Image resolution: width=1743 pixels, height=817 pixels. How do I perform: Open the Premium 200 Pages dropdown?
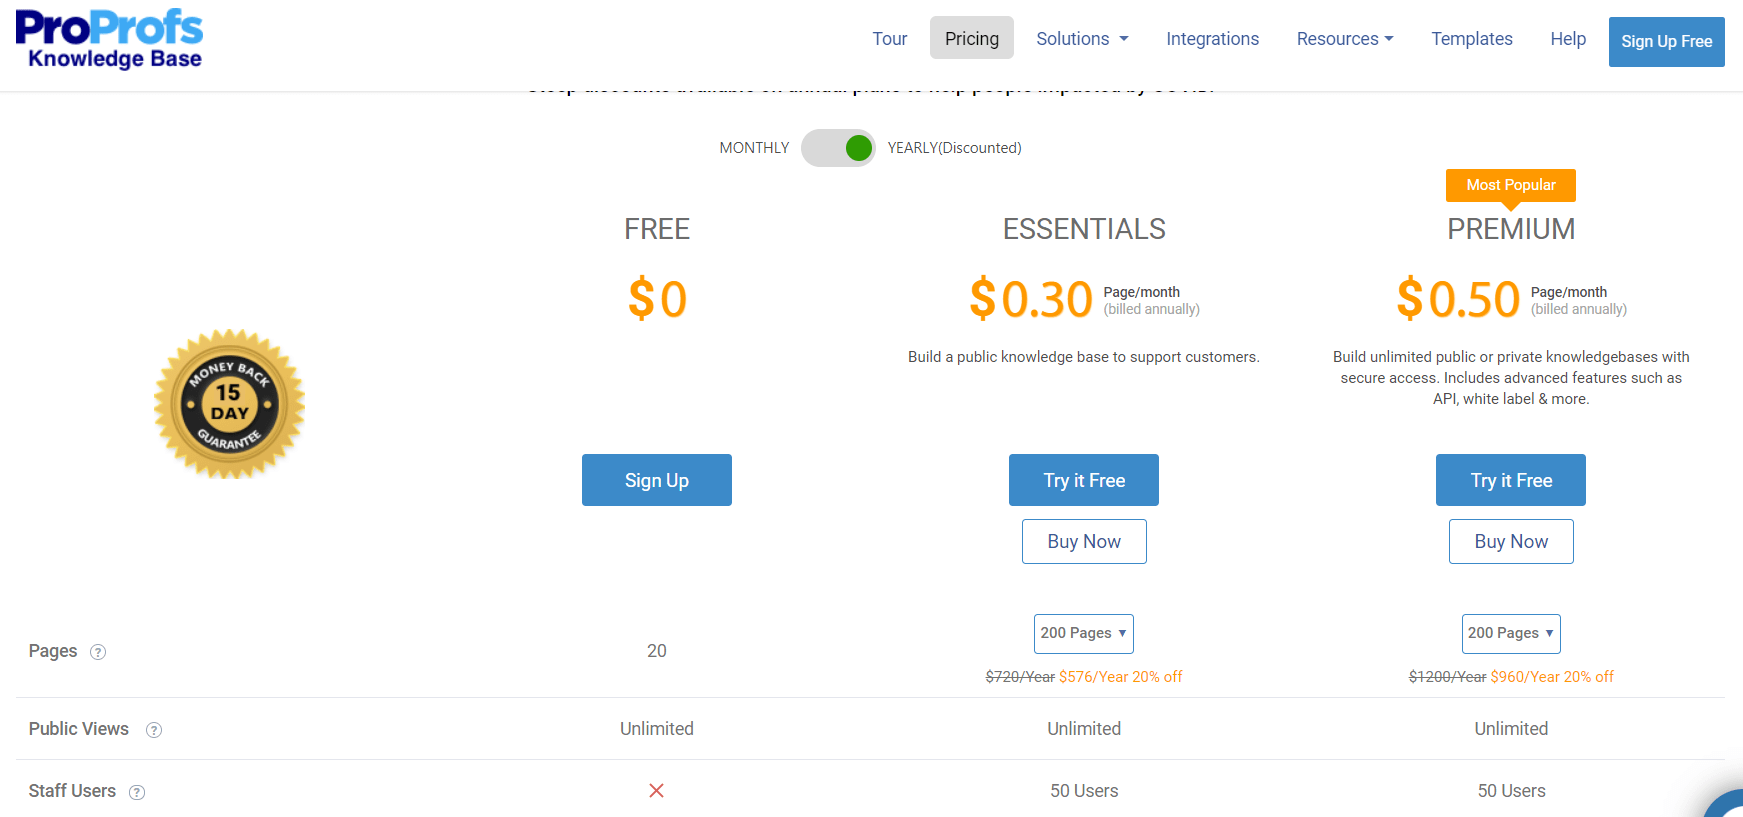(x=1511, y=634)
